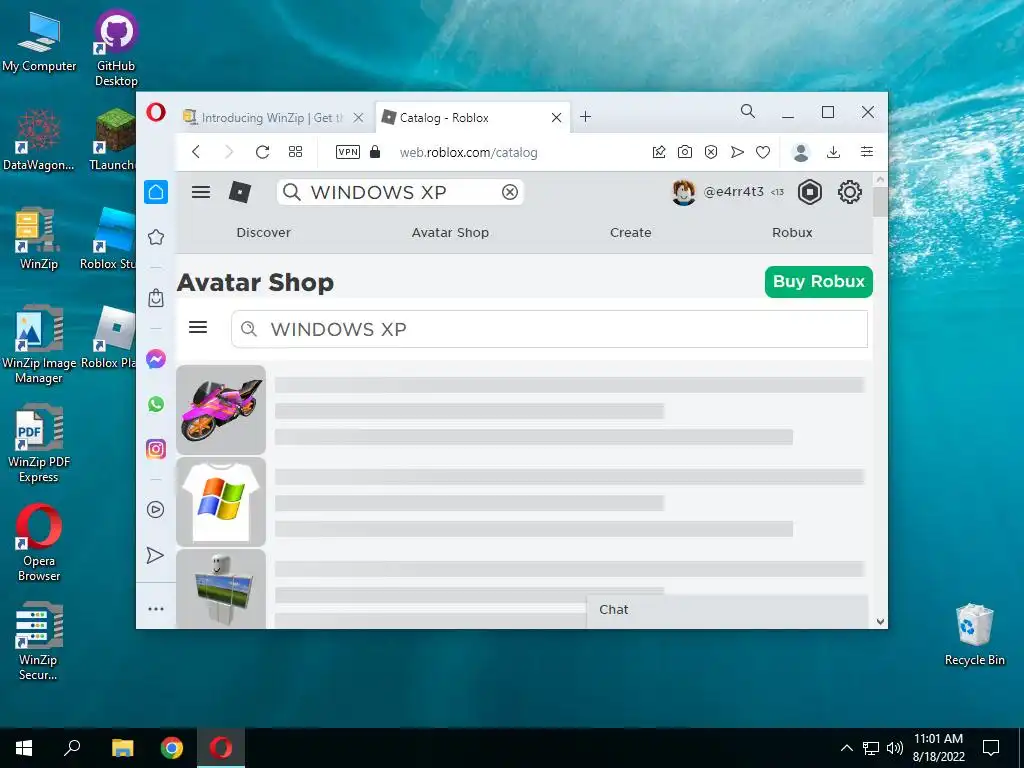Open the @e4rr4t3 profile avatar
1024x768 pixels.
(684, 192)
